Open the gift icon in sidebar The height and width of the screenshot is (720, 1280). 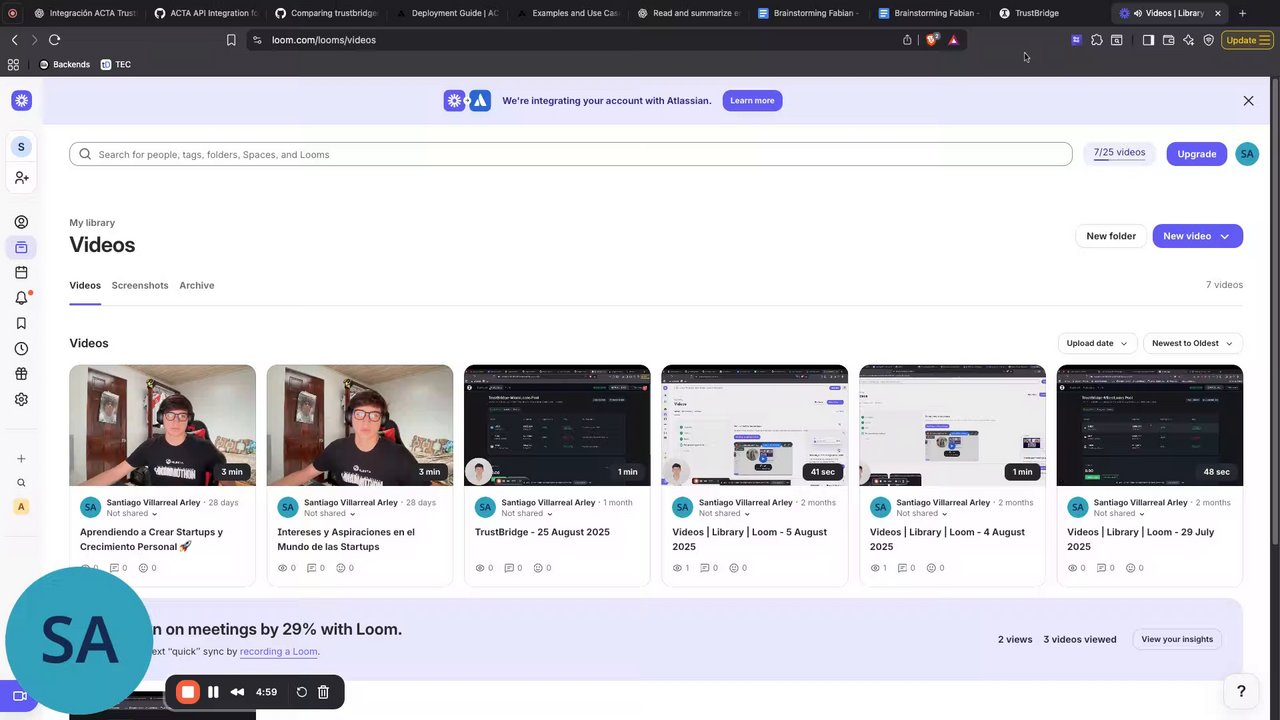tap(21, 374)
